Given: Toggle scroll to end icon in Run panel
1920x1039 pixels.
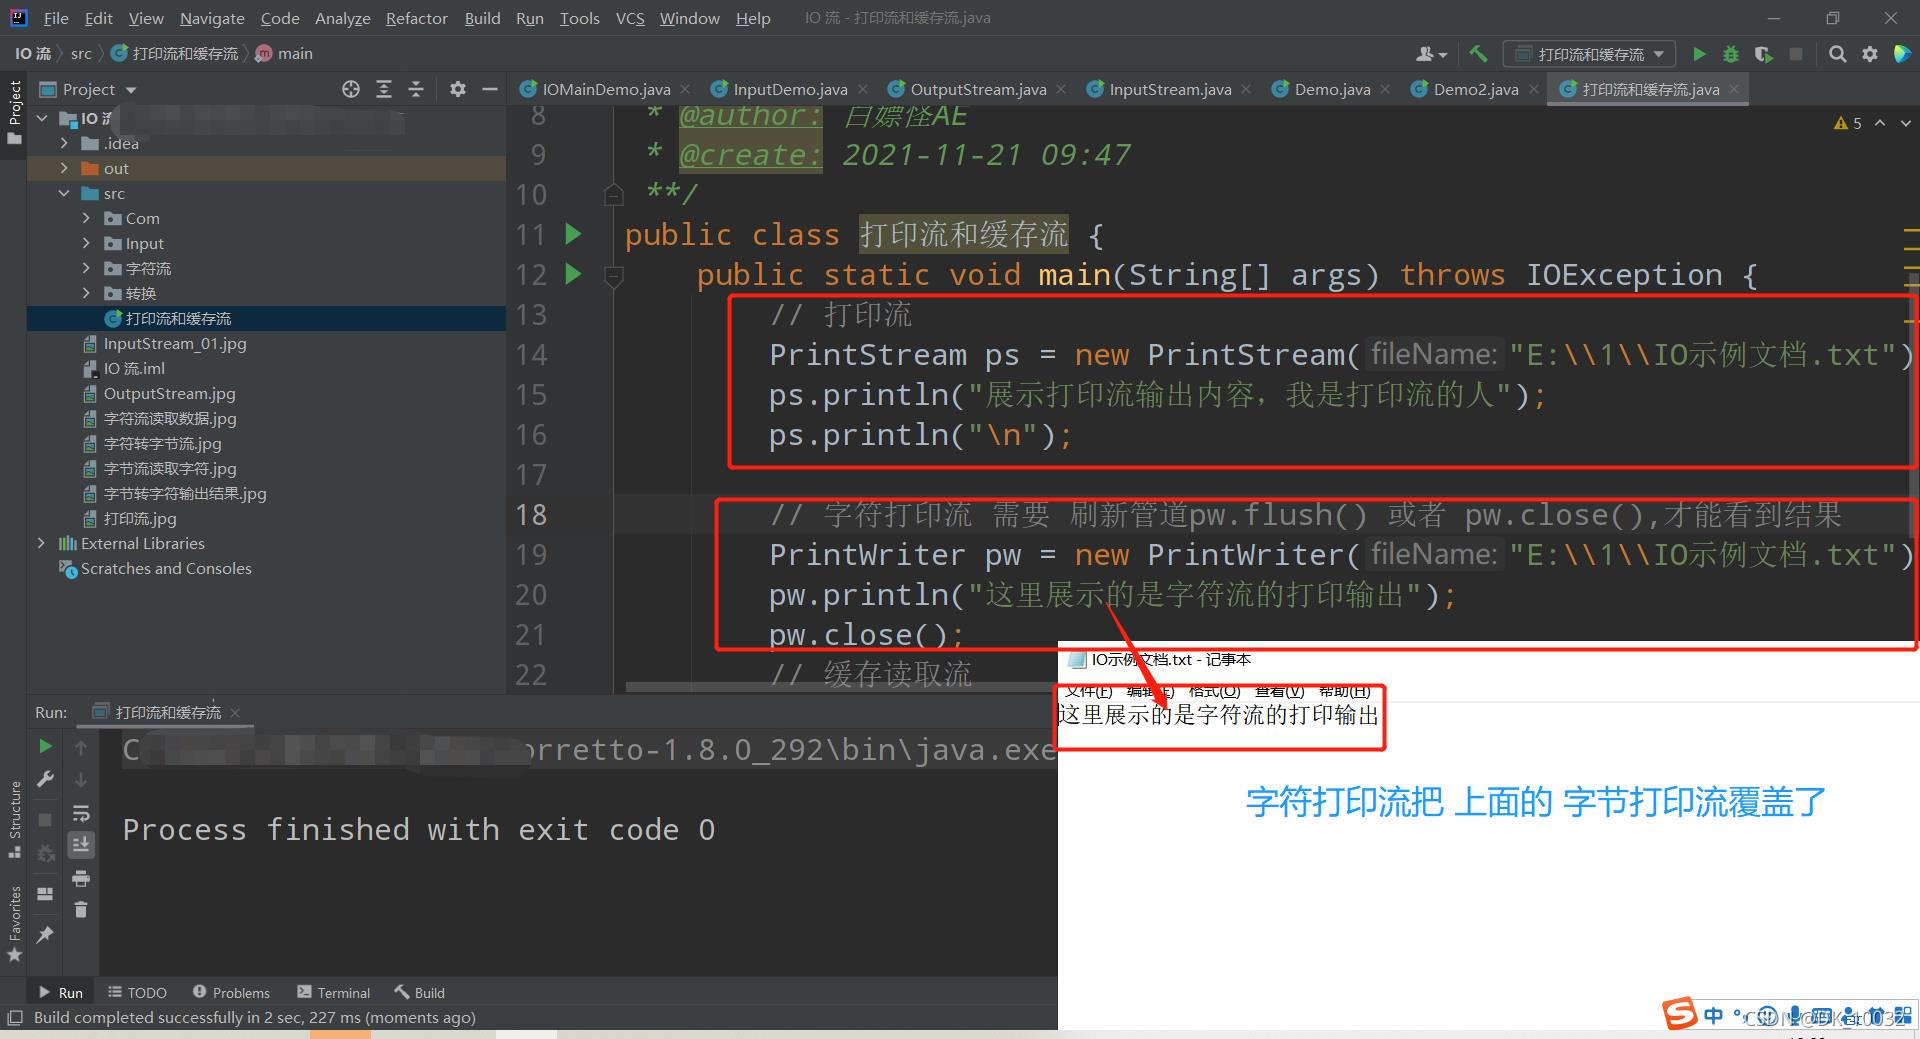Looking at the screenshot, I should pyautogui.click(x=81, y=845).
